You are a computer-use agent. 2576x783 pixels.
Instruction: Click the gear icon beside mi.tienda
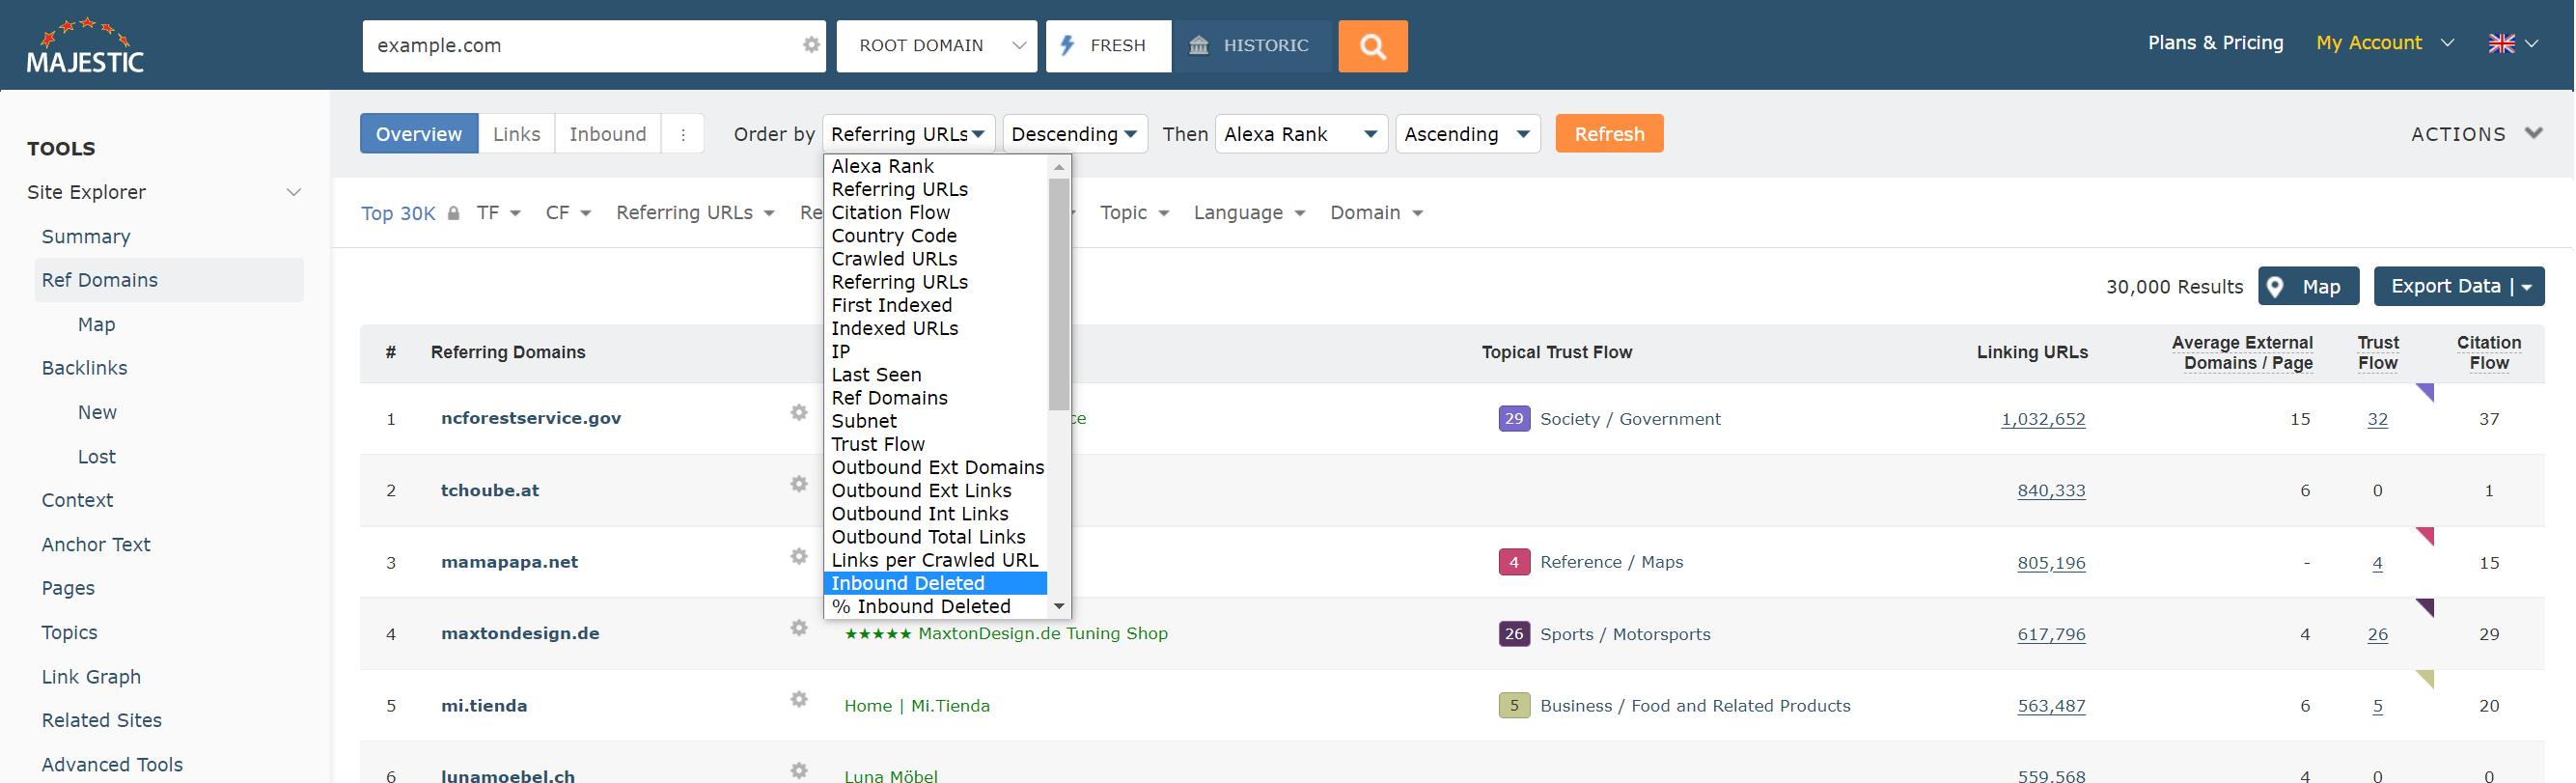tap(798, 700)
